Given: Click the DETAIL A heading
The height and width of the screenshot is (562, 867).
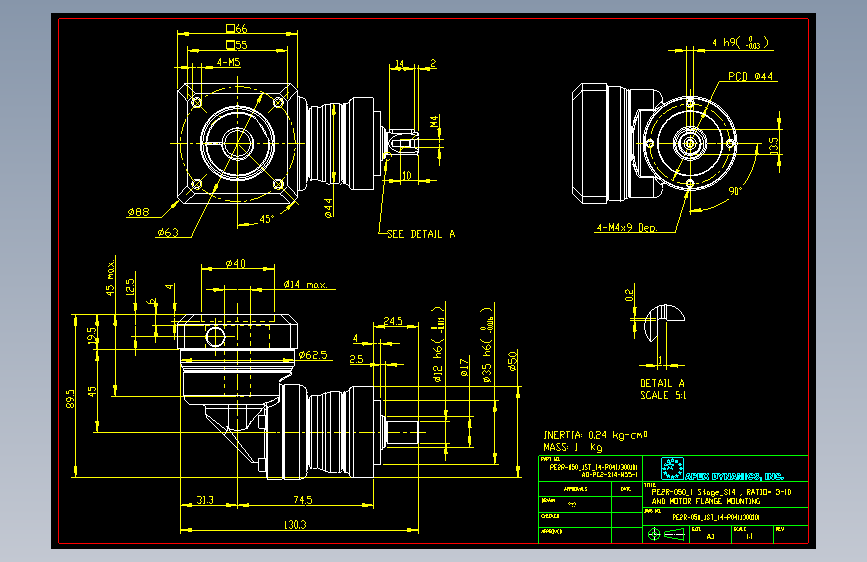Looking at the screenshot, I should click(662, 383).
